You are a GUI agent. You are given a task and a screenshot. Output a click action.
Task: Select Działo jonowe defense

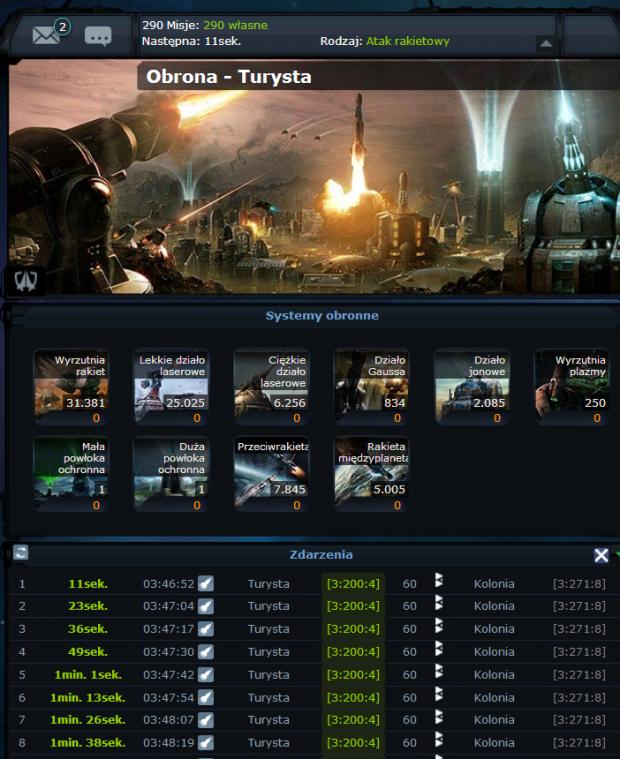[472, 386]
